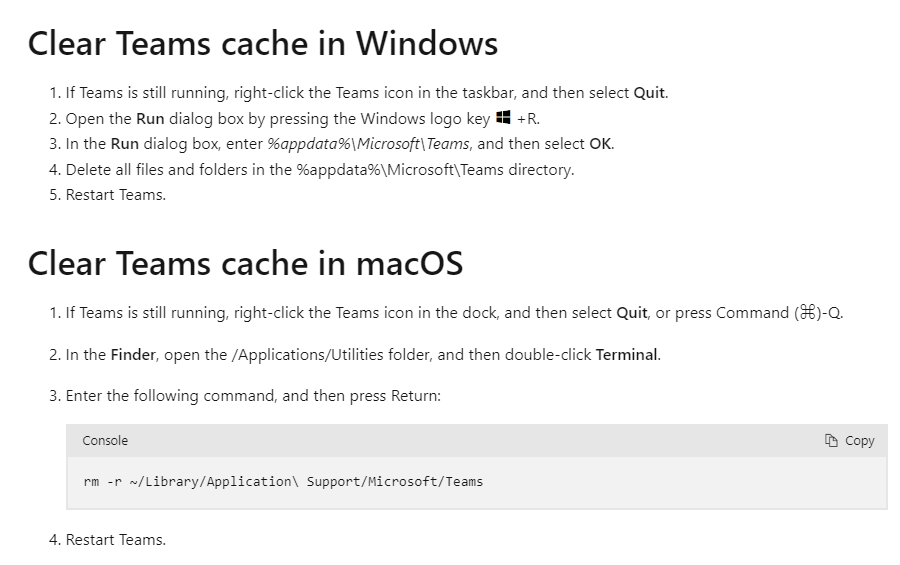900x565 pixels.
Task: Click the Windows logo key icon
Action: 503,117
